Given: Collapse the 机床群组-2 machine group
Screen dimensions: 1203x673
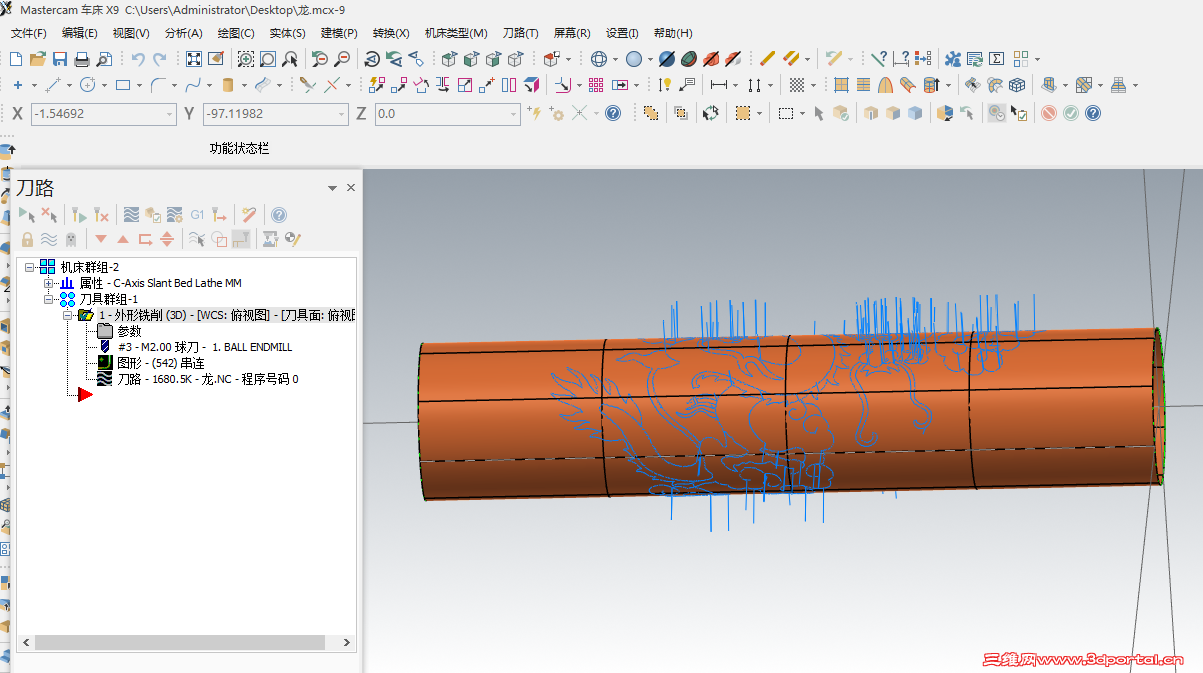Looking at the screenshot, I should [x=30, y=267].
